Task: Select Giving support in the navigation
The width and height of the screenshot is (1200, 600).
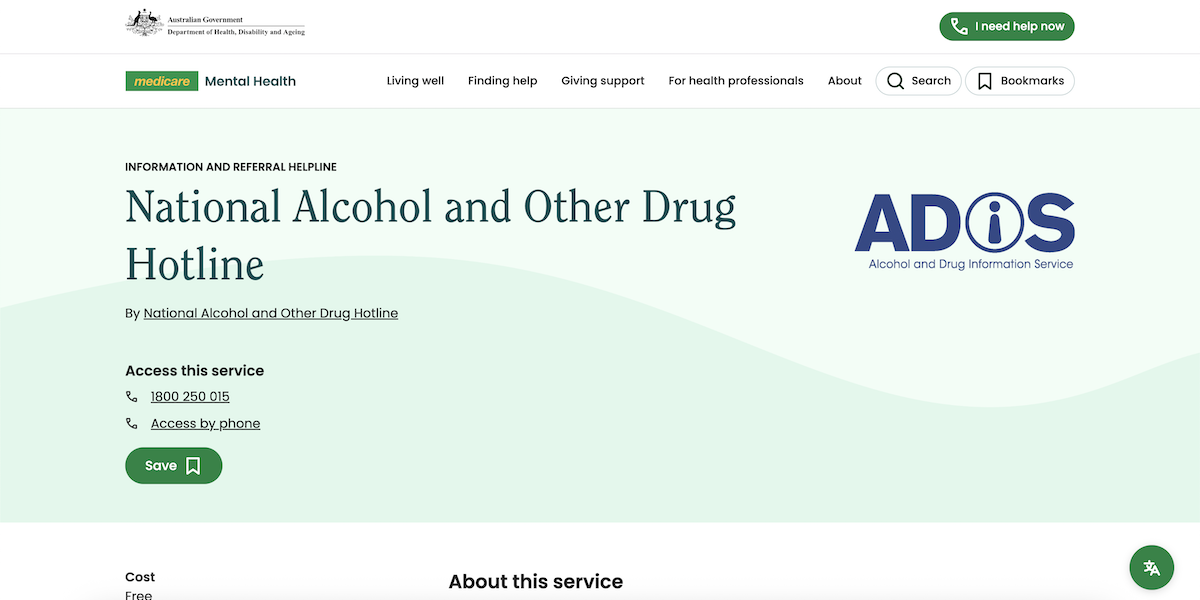Action: pos(602,80)
